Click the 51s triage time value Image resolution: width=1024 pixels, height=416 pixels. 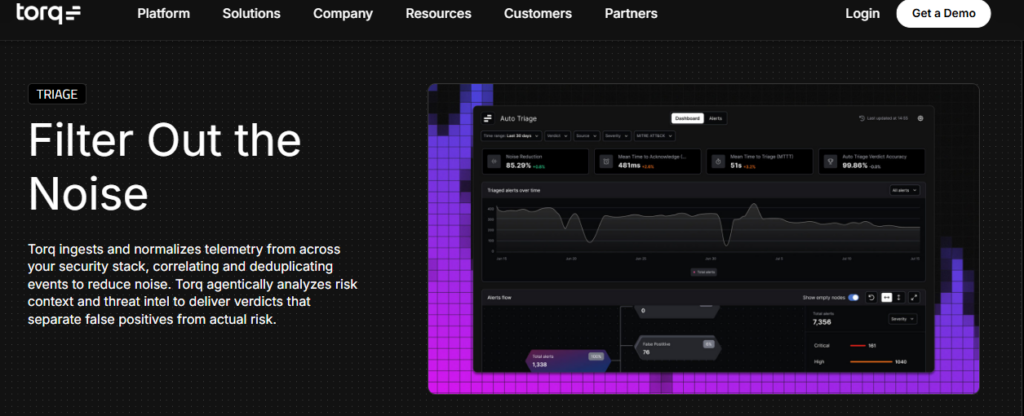pyautogui.click(x=735, y=165)
